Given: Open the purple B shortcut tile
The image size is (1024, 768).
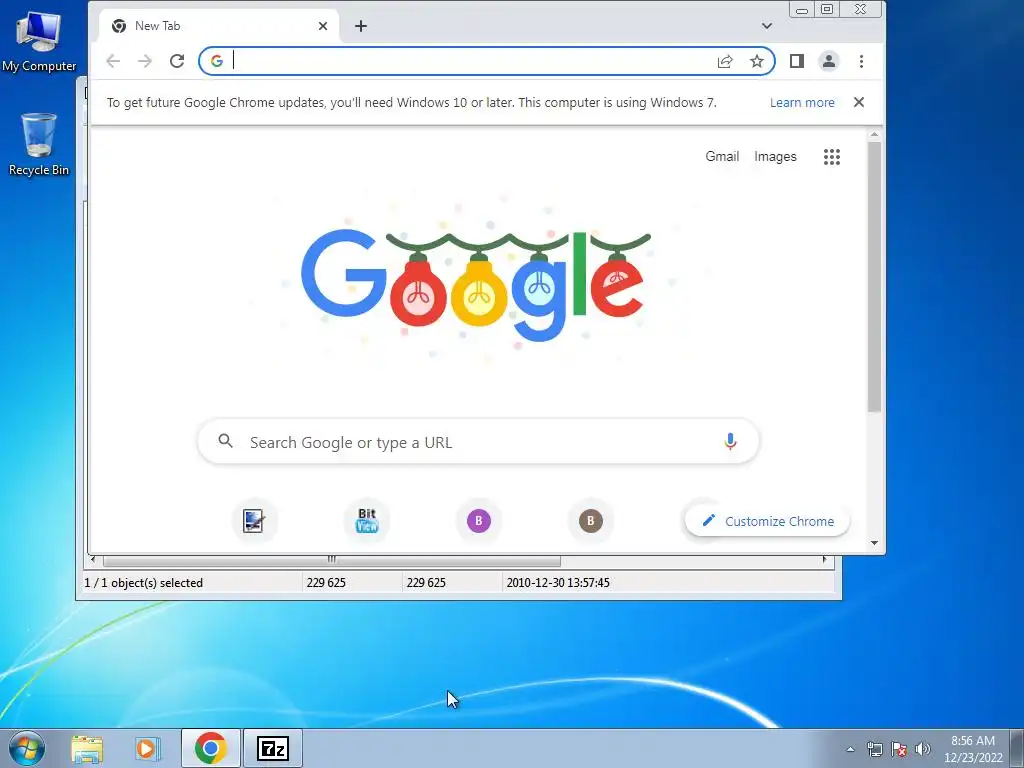Looking at the screenshot, I should (x=479, y=520).
